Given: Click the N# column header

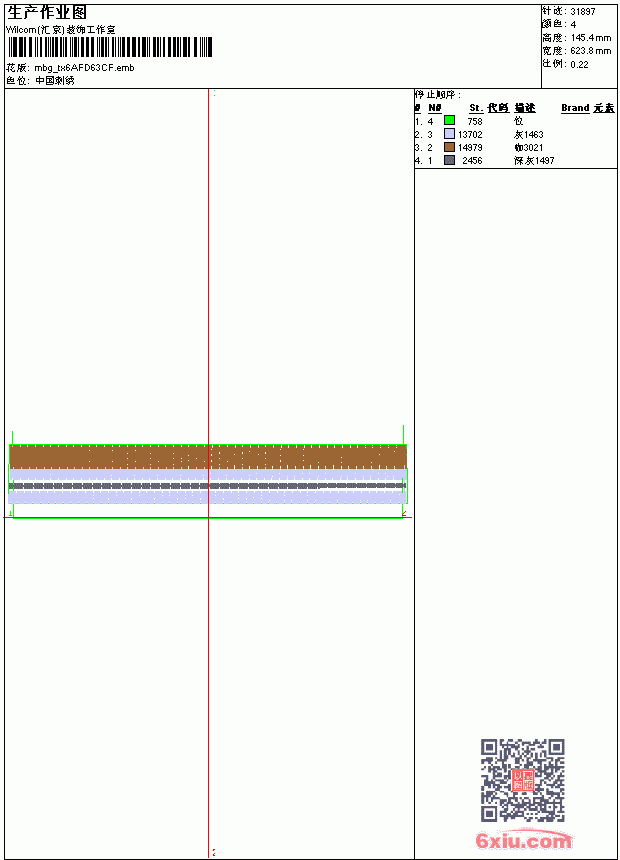Looking at the screenshot, I should pos(435,108).
